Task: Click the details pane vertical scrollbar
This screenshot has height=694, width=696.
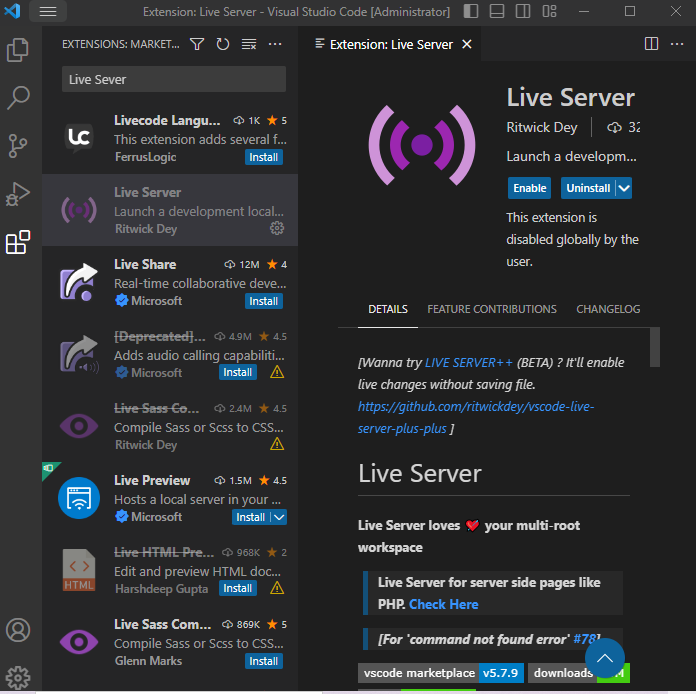Action: point(655,347)
